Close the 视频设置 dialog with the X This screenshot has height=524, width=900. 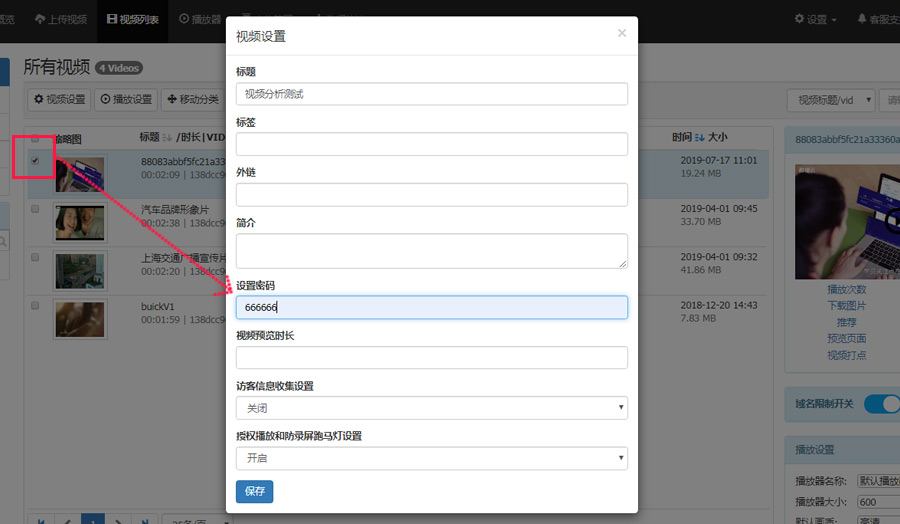(621, 33)
